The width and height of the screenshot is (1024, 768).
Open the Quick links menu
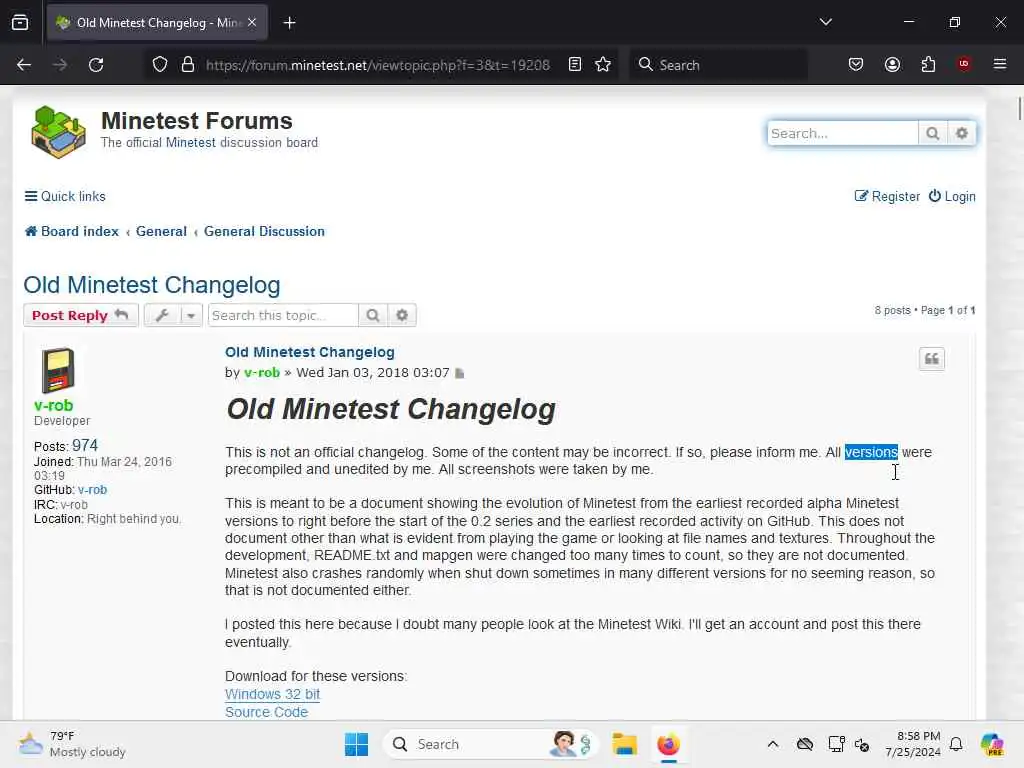(65, 197)
